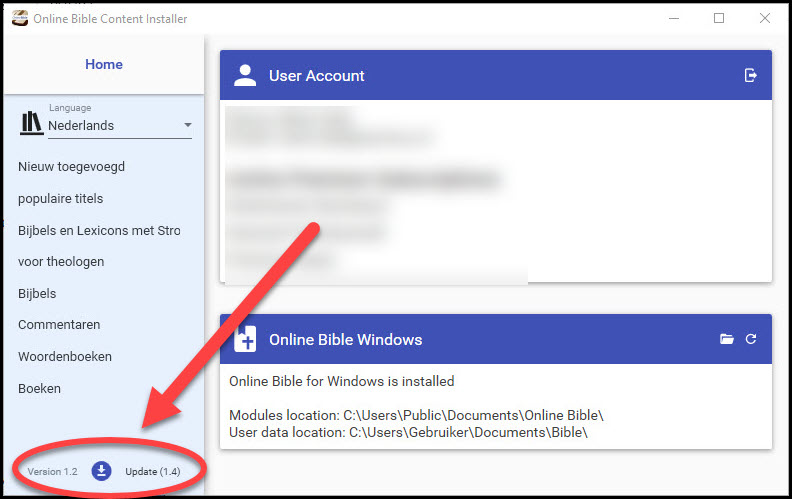Click the app icon in title bar
Image resolution: width=792 pixels, height=499 pixels.
click(20, 18)
